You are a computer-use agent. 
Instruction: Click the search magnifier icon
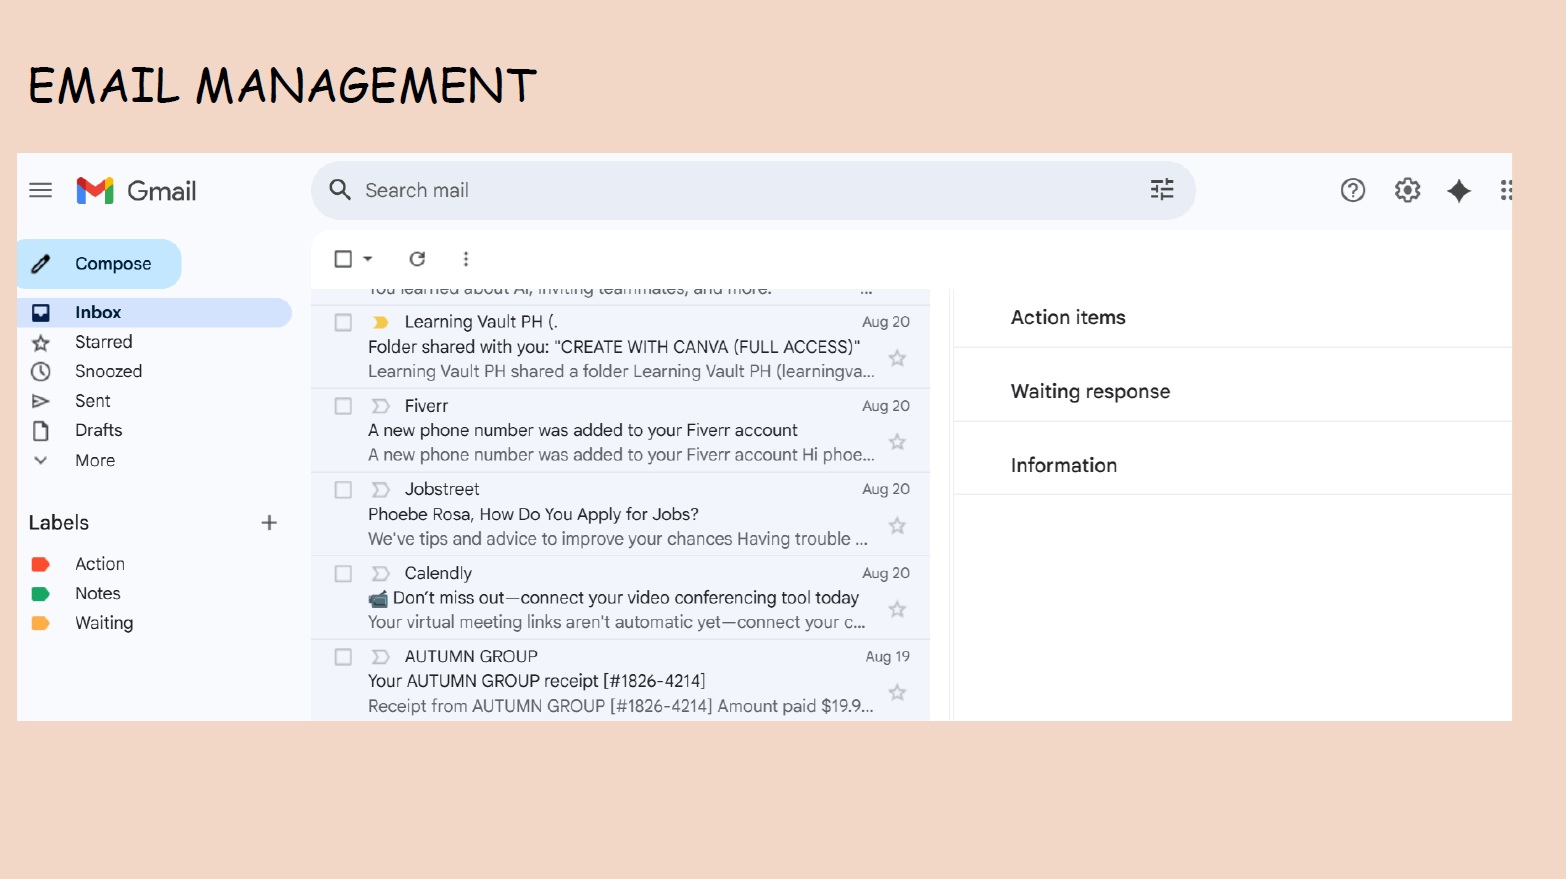(340, 190)
